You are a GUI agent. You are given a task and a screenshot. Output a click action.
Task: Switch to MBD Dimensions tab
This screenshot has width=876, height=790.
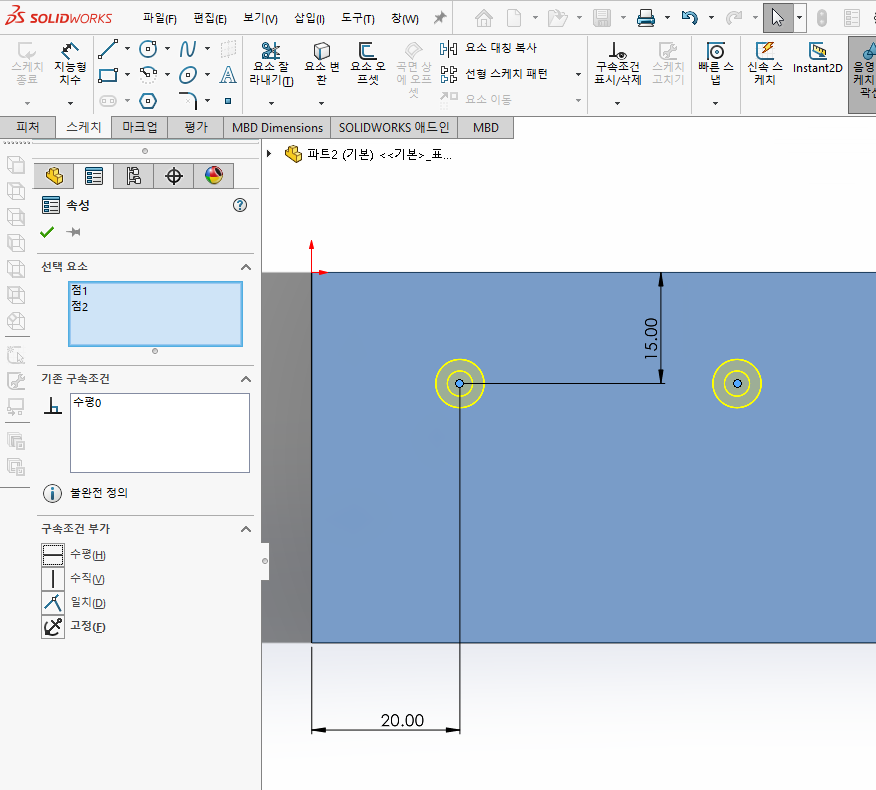[x=277, y=127]
